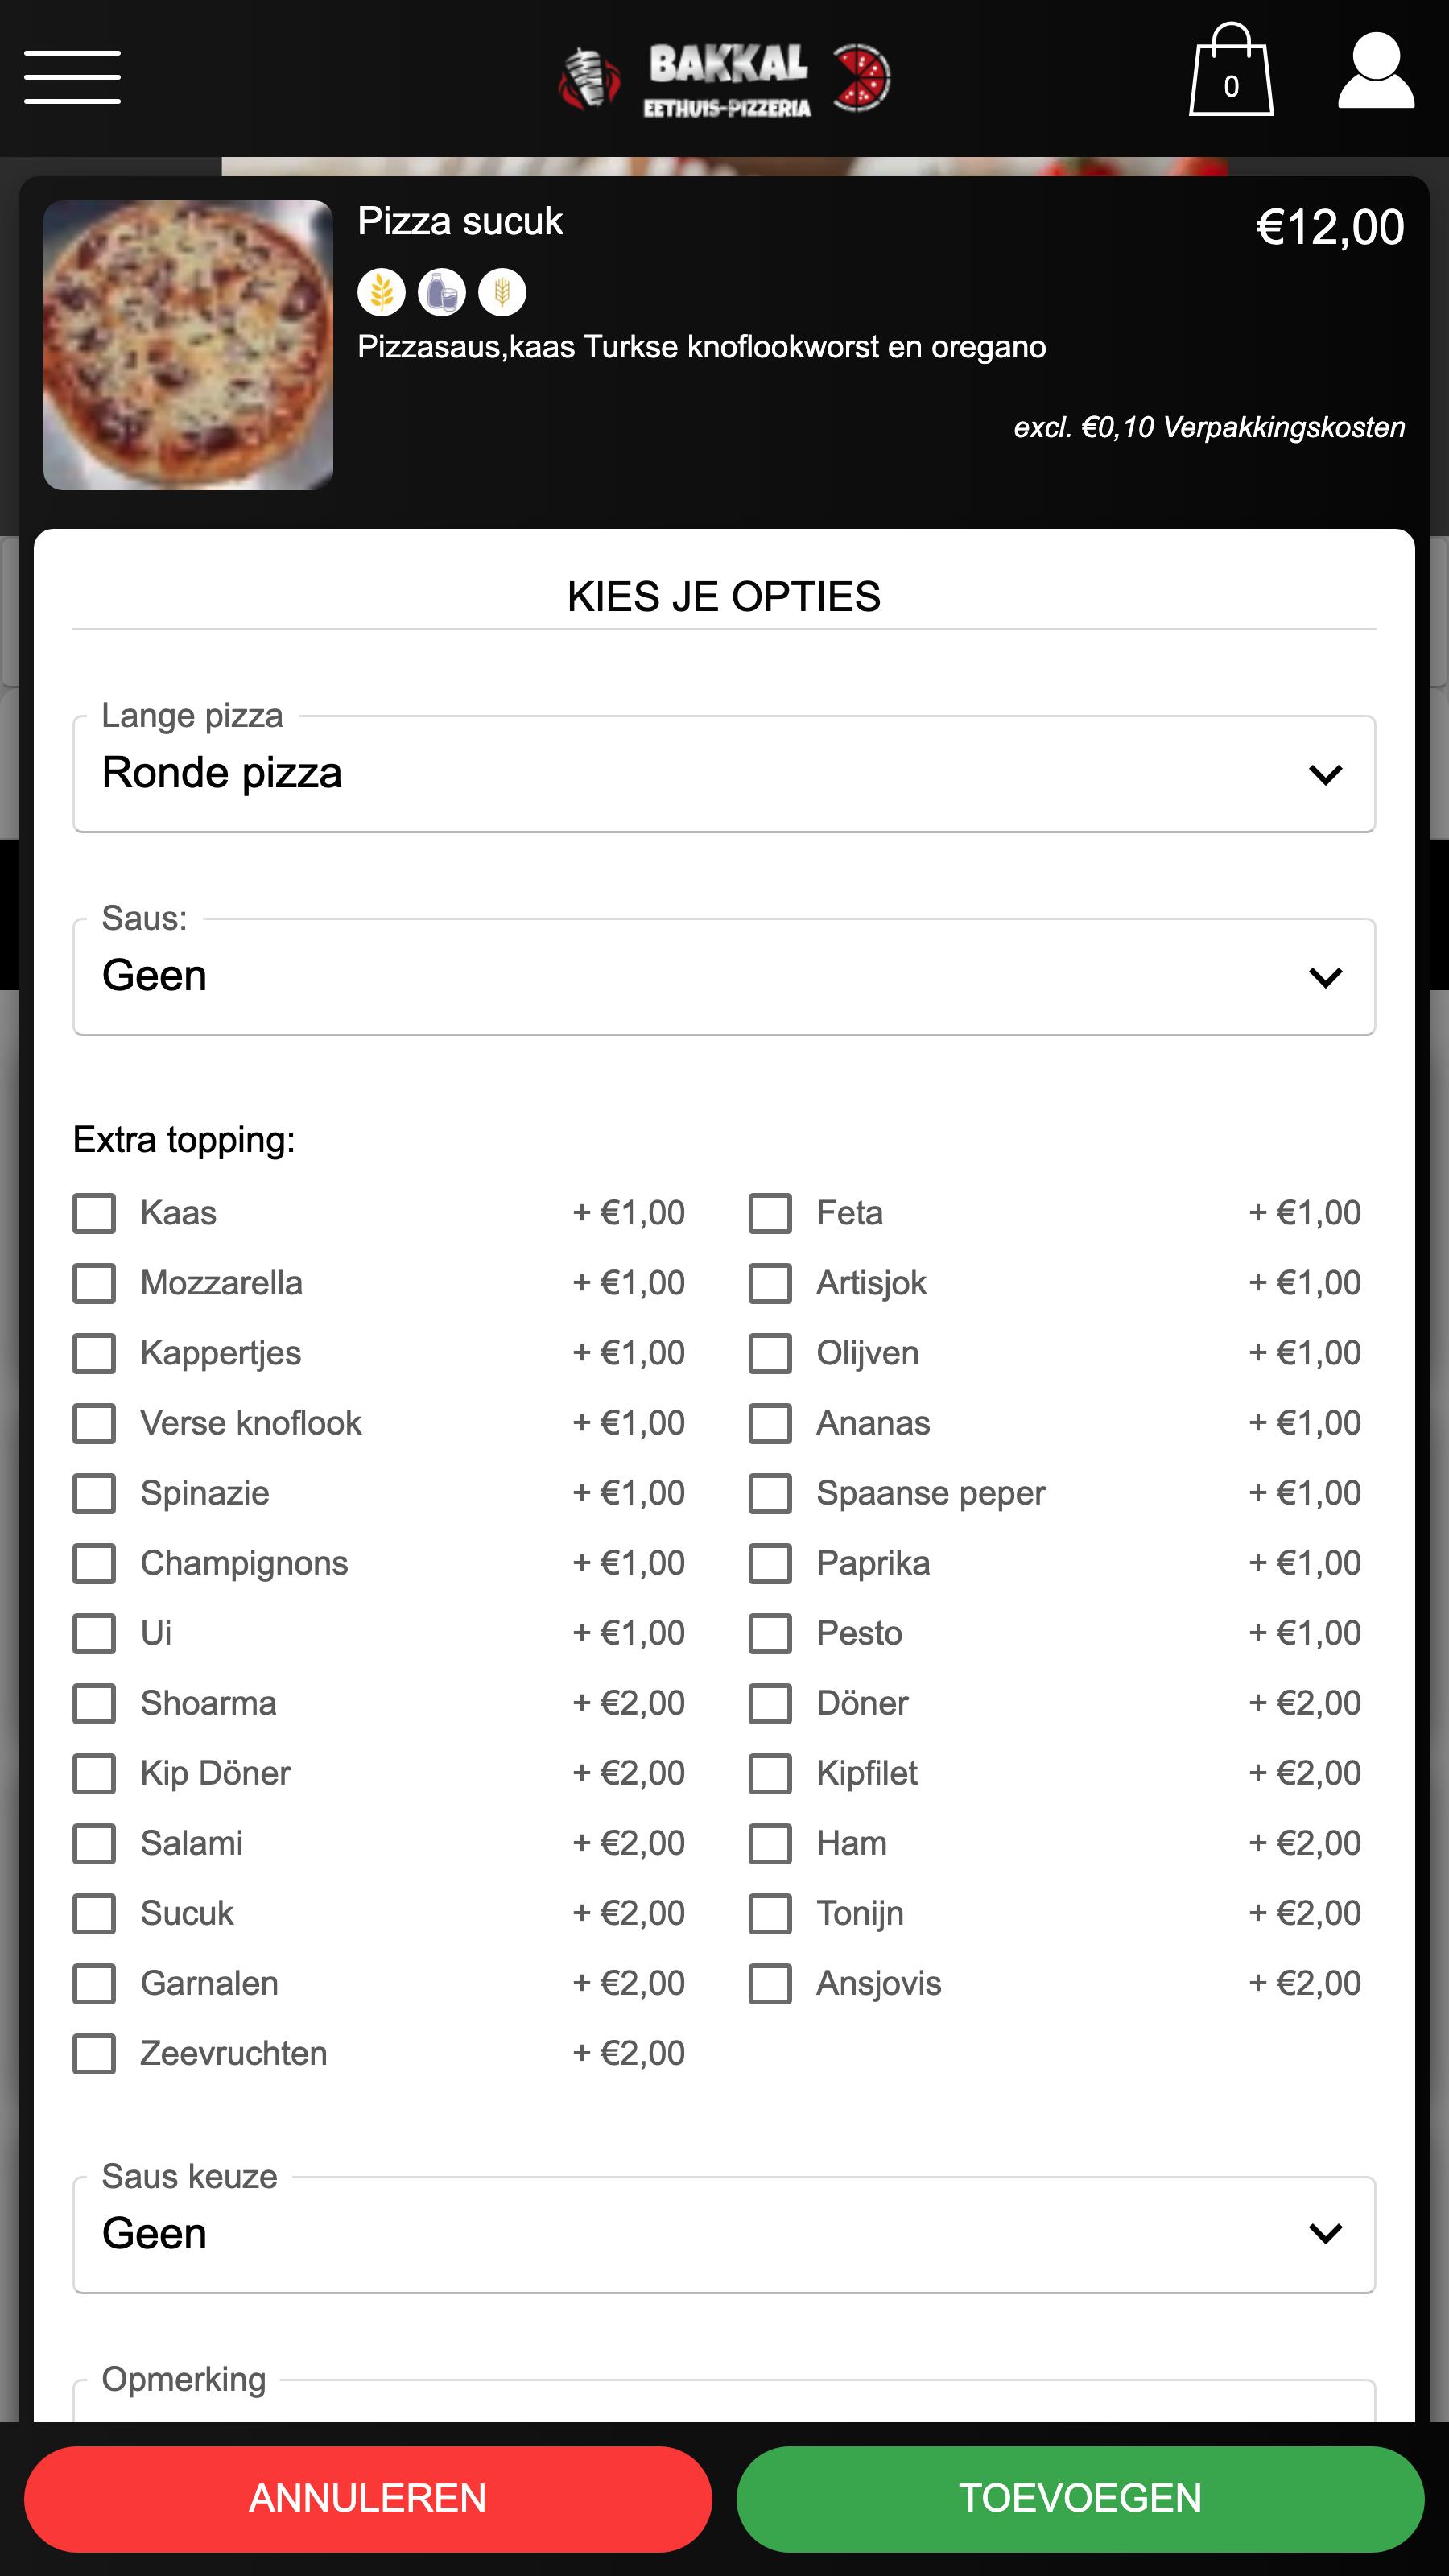Open the user account icon
This screenshot has width=1449, height=2576.
tap(1376, 70)
